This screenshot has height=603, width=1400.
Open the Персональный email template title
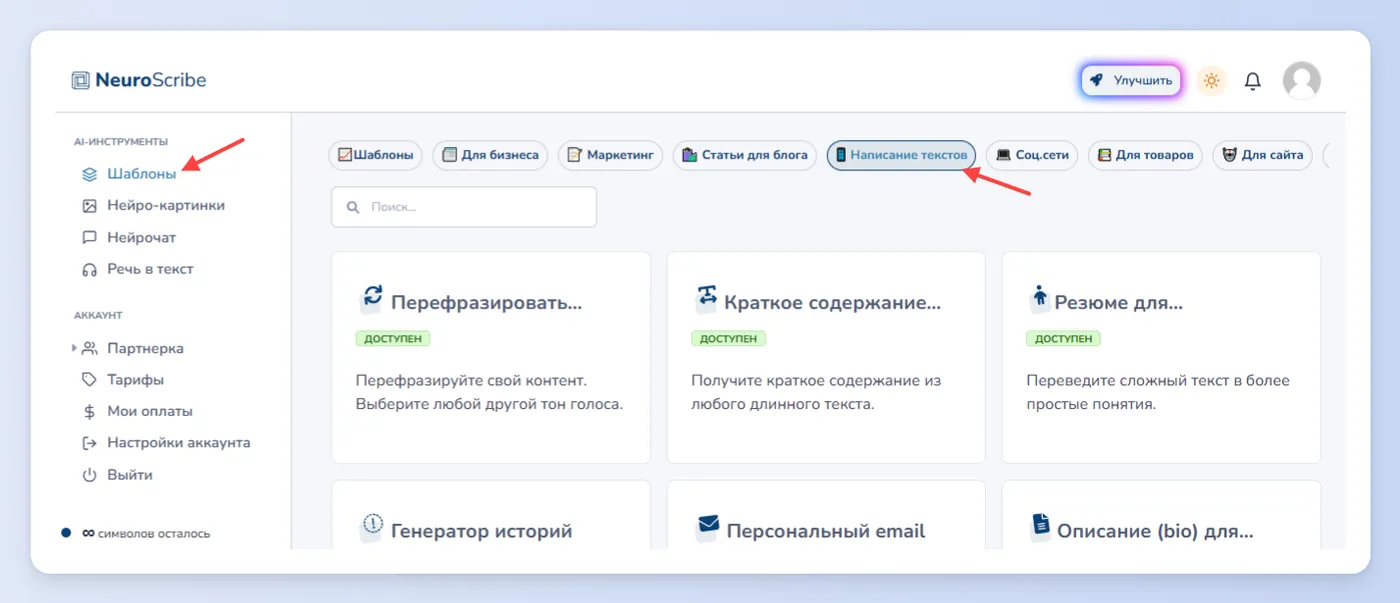[x=826, y=531]
